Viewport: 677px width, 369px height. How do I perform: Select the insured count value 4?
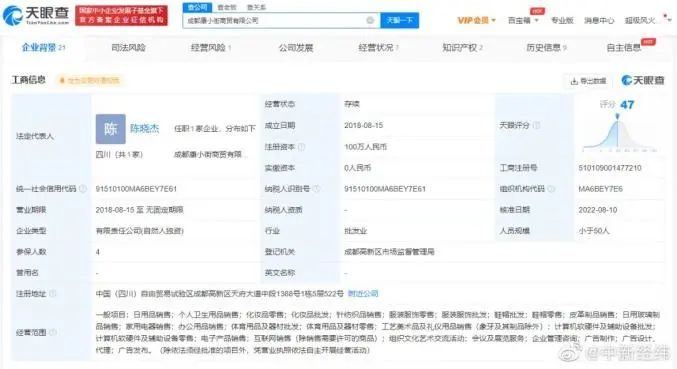[98, 252]
